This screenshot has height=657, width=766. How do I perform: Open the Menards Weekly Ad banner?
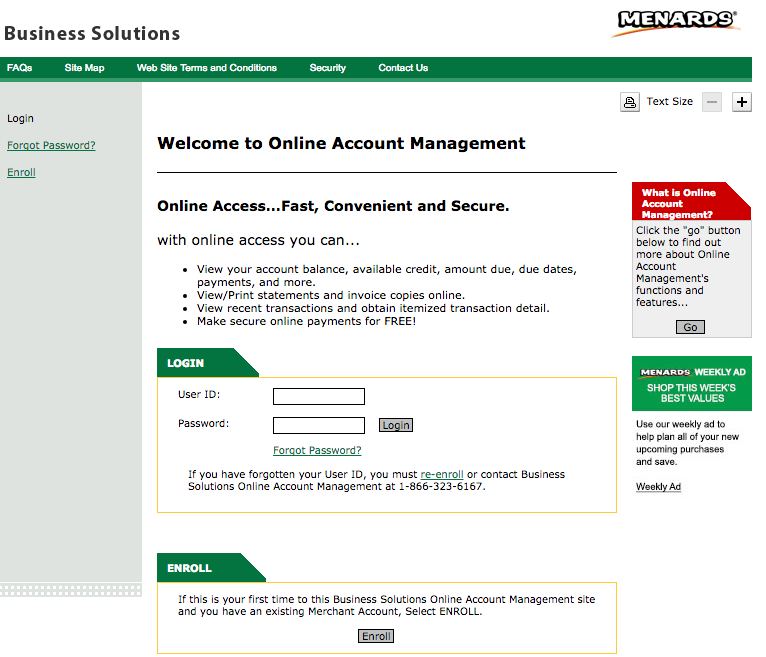tap(692, 383)
